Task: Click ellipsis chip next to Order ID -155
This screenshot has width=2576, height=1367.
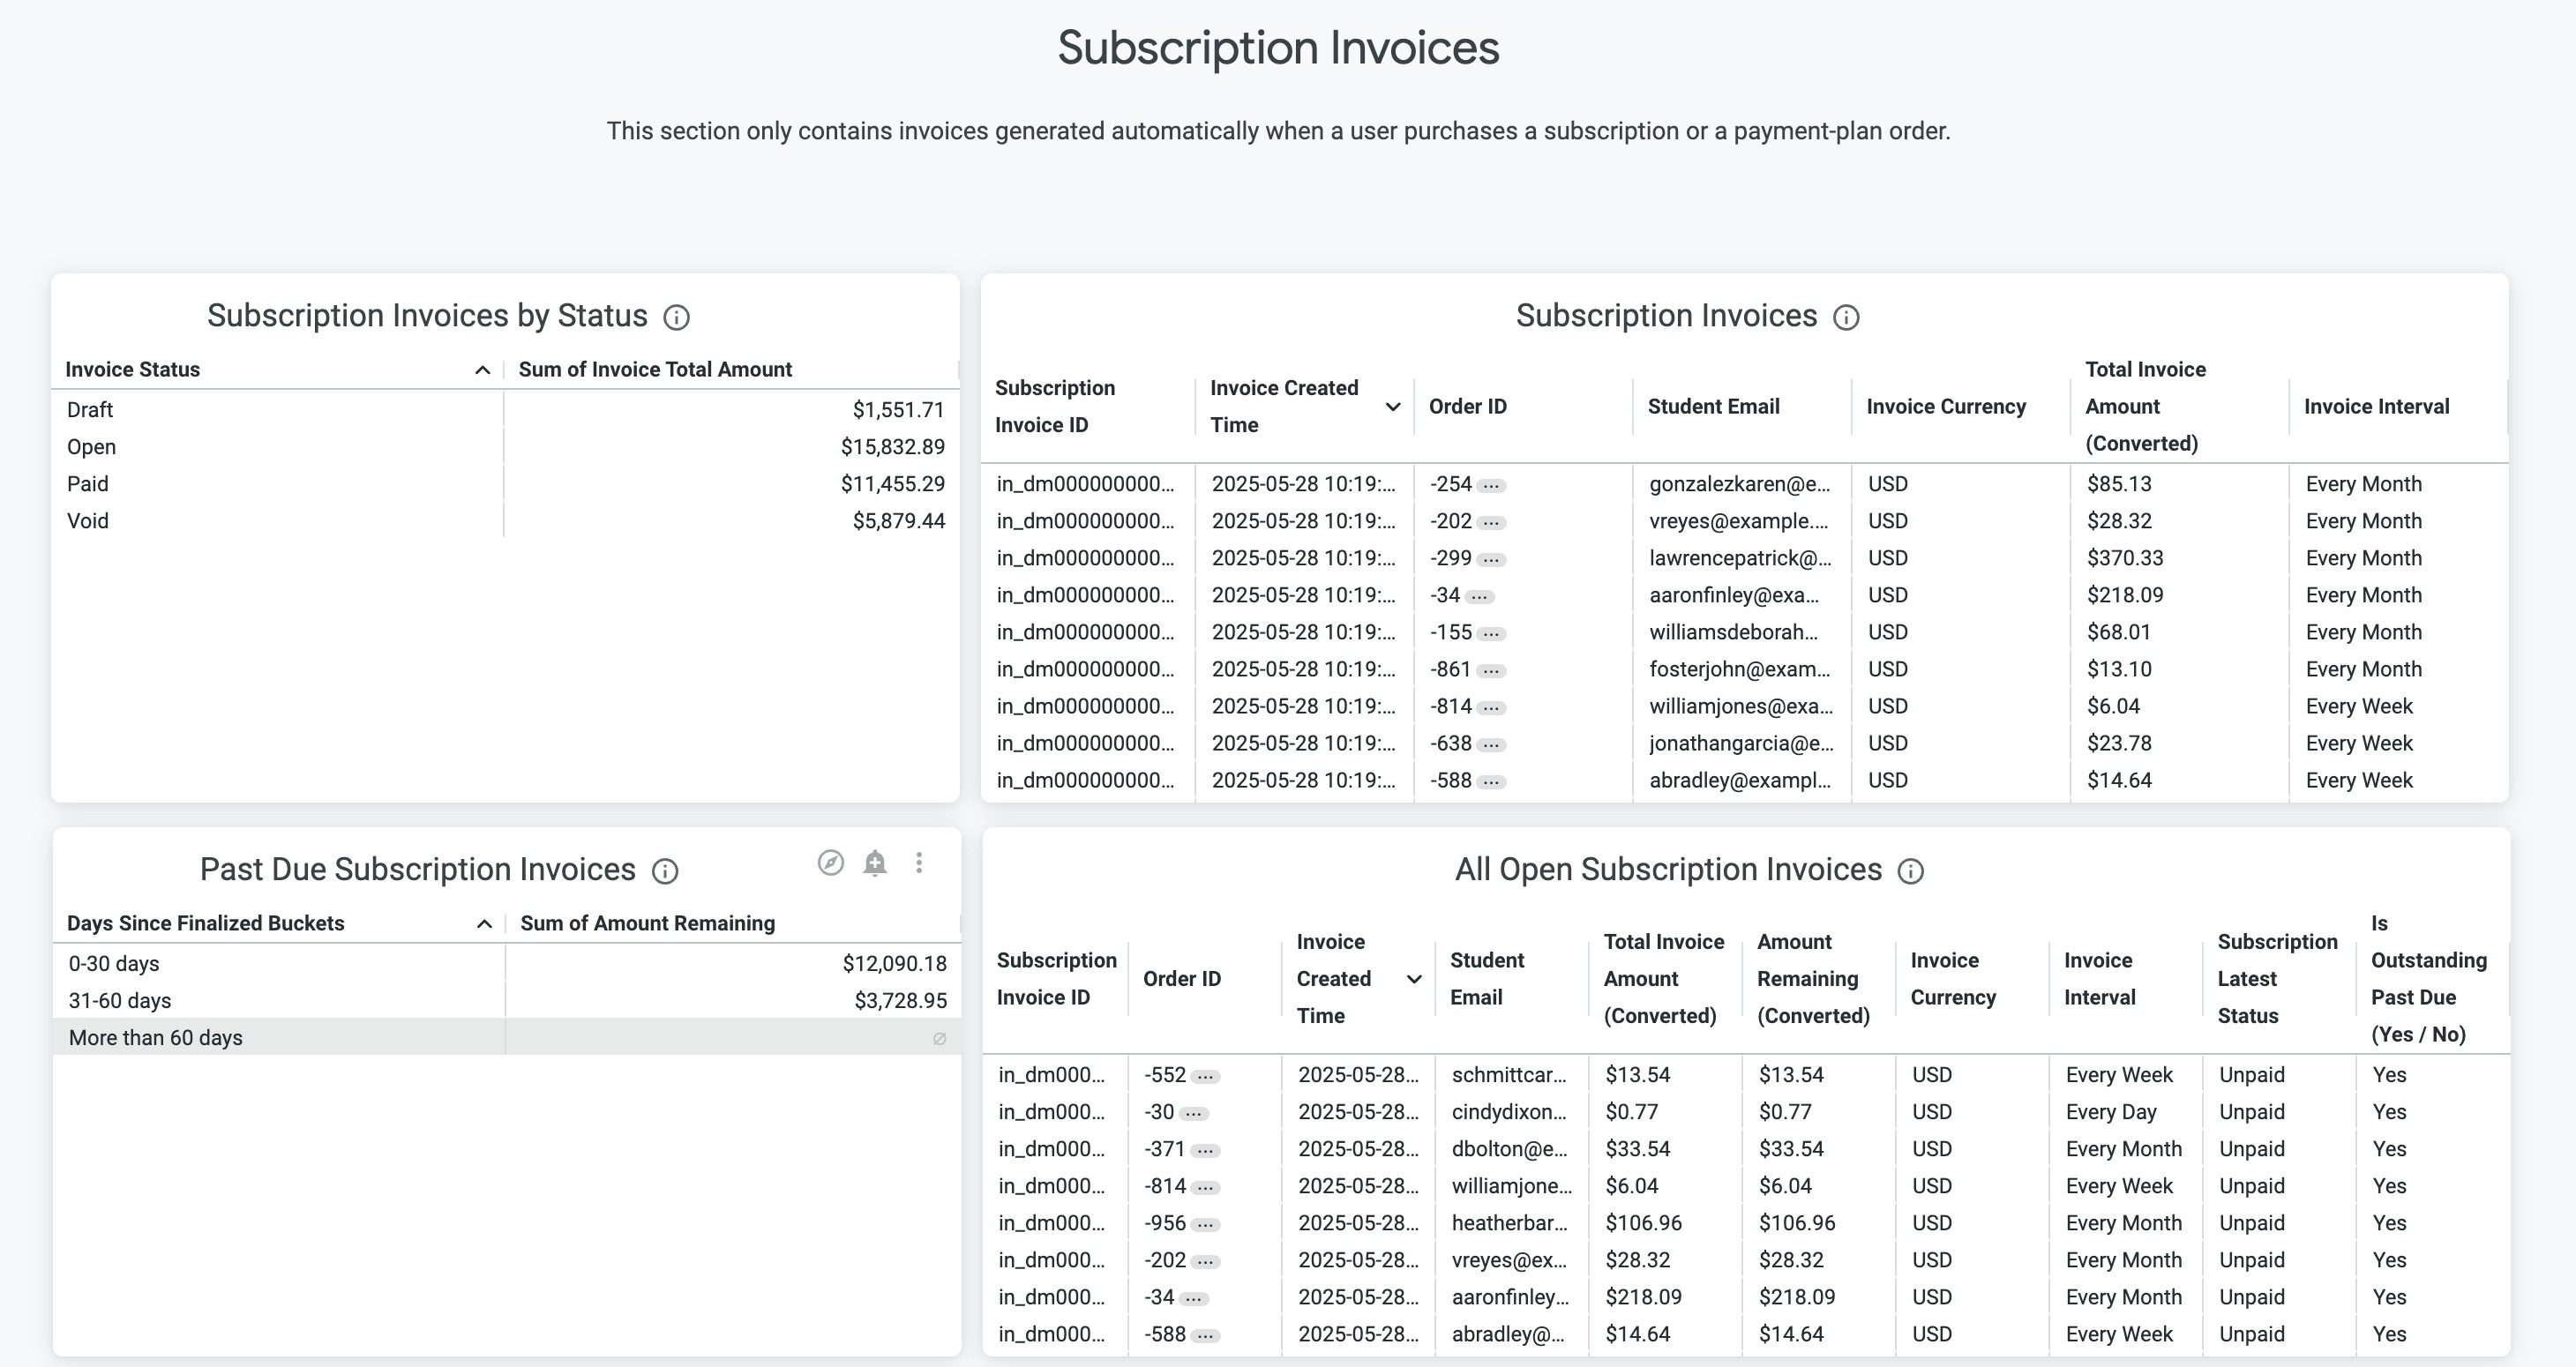Action: [x=1491, y=633]
